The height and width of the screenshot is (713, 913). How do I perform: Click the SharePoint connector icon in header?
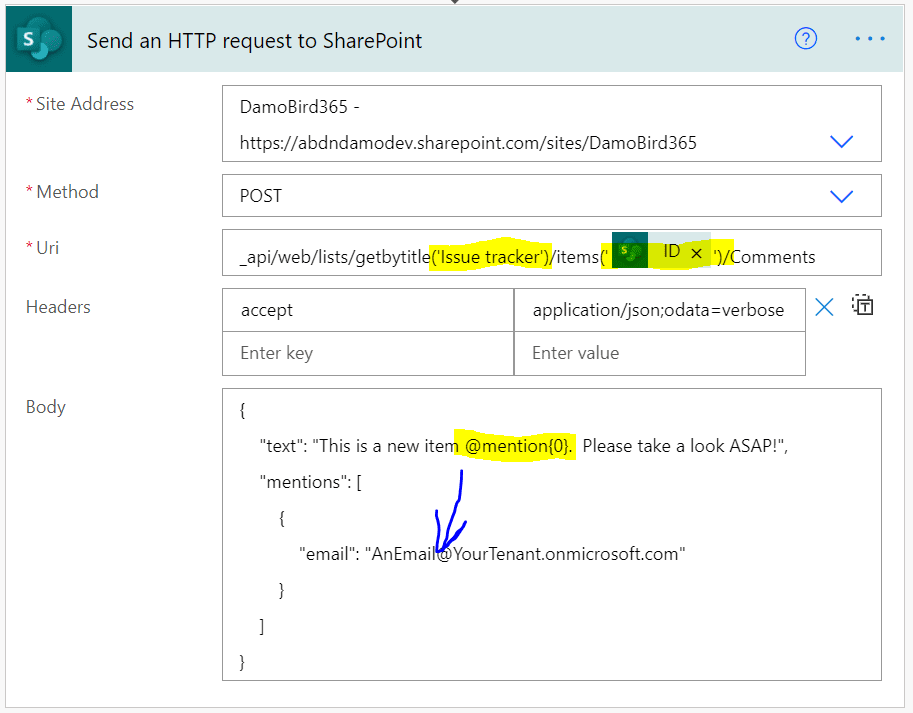click(x=39, y=41)
